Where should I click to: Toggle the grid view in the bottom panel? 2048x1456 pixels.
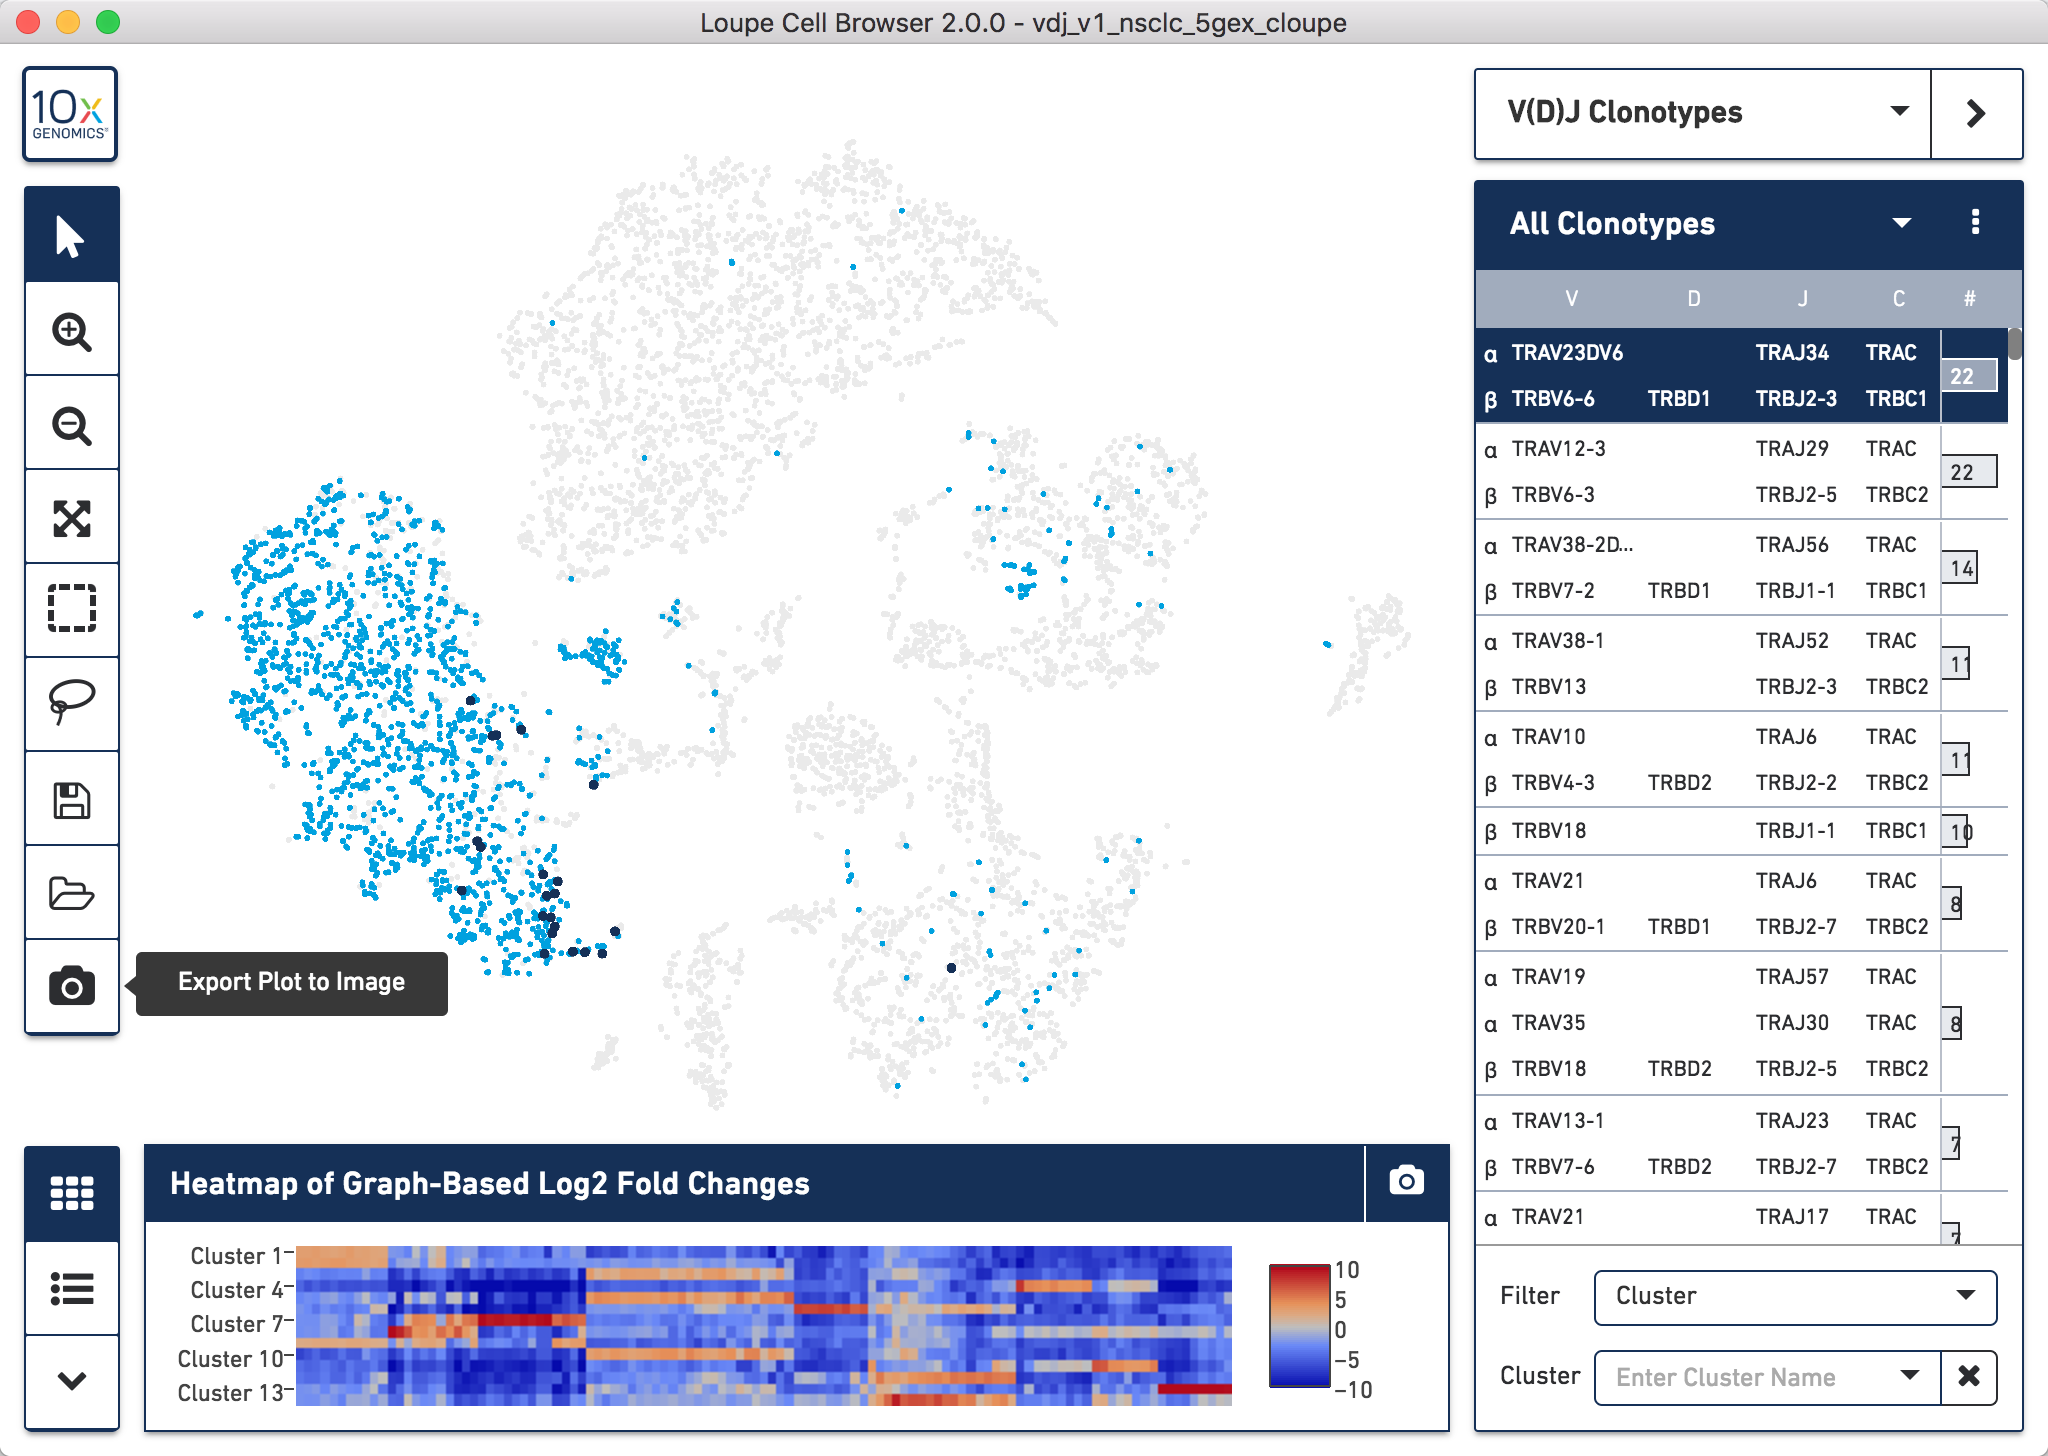tap(71, 1191)
